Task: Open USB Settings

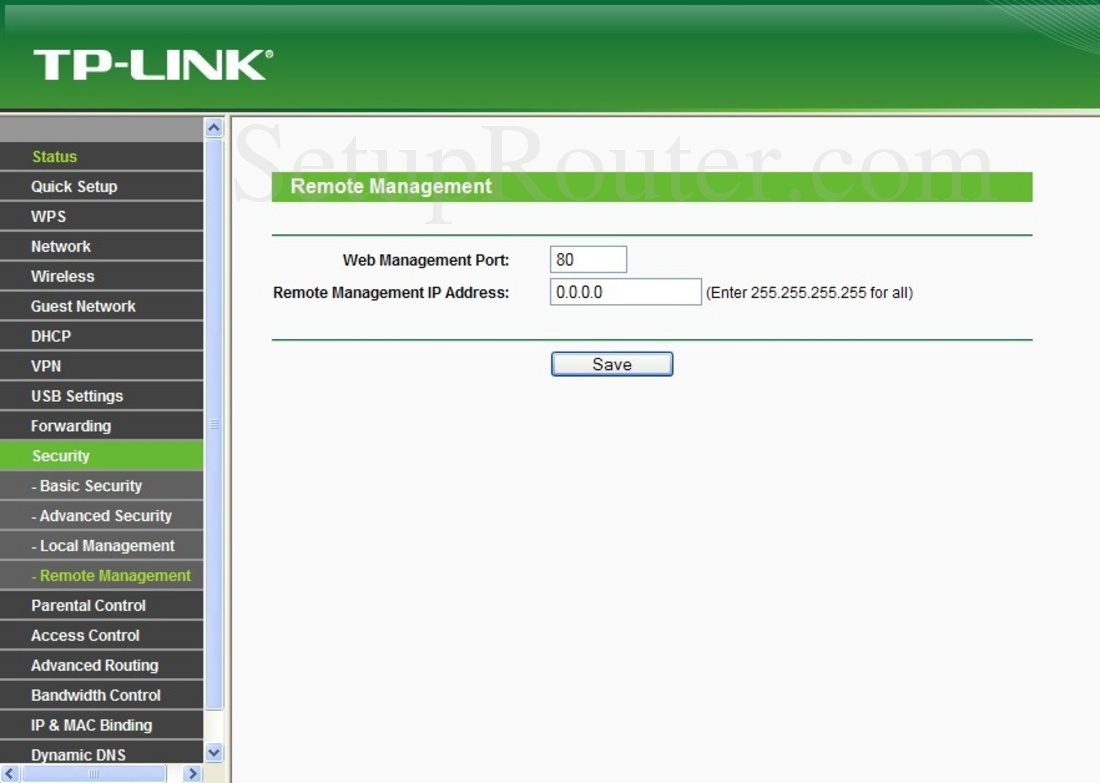Action: tap(102, 396)
